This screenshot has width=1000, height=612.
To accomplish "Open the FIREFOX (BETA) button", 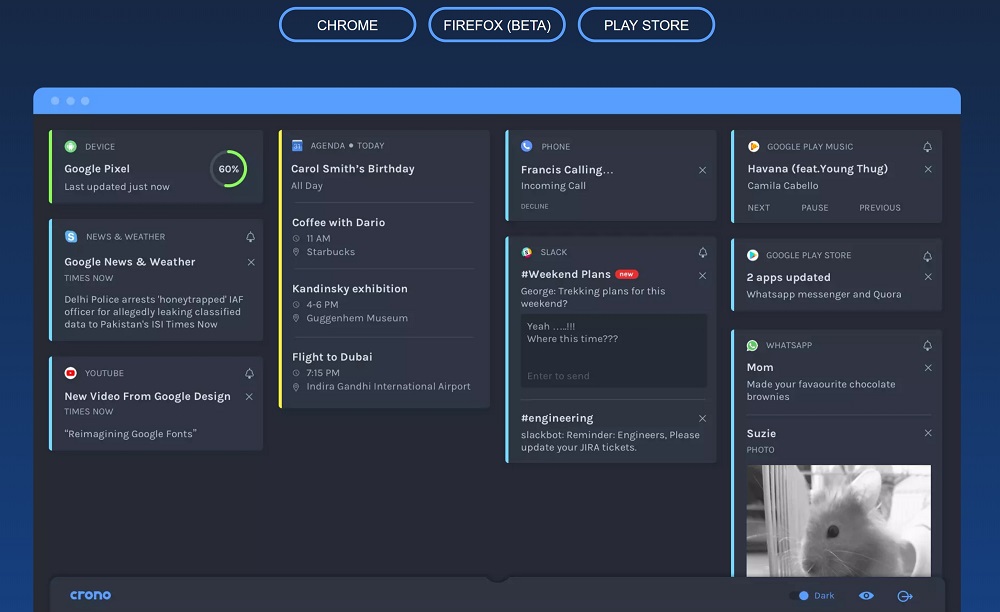I will 497,25.
